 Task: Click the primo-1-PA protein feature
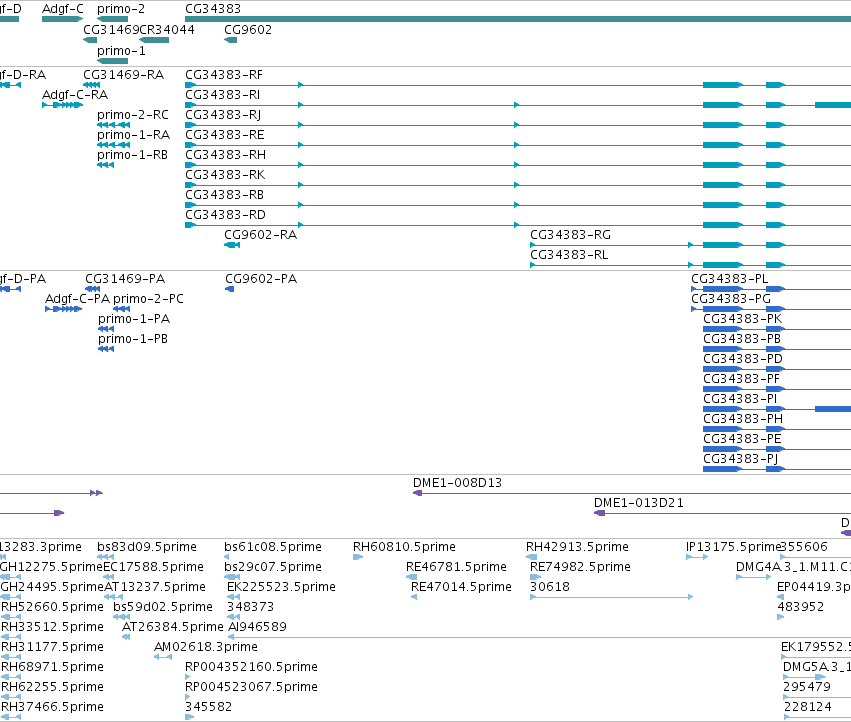point(106,329)
